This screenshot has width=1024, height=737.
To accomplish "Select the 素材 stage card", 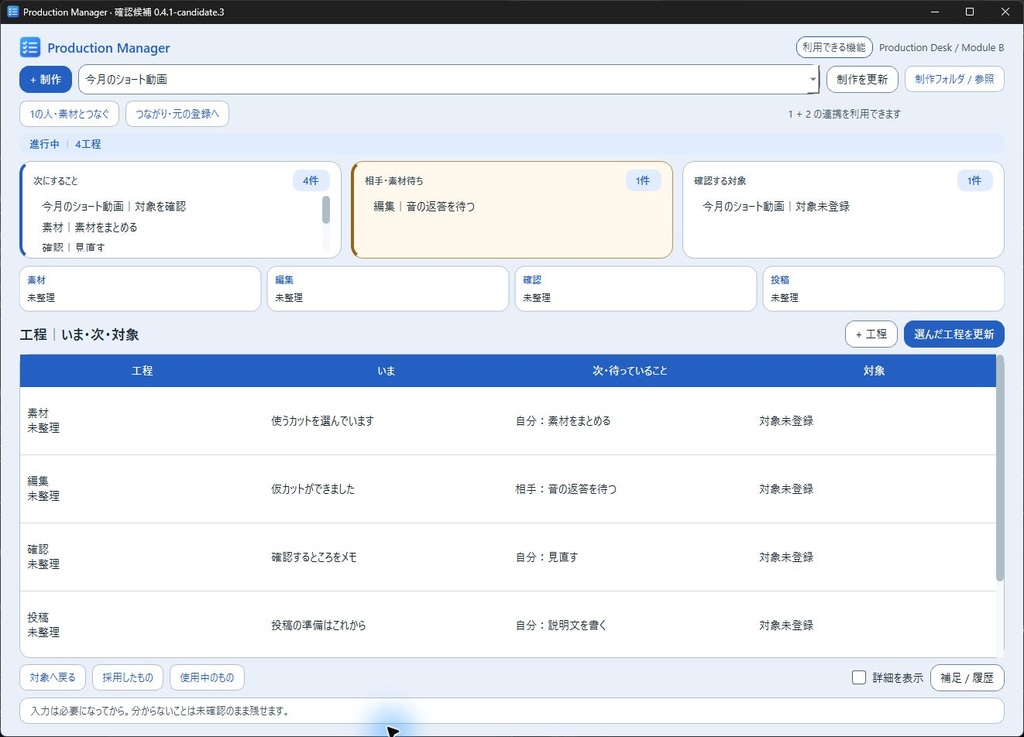I will (140, 289).
